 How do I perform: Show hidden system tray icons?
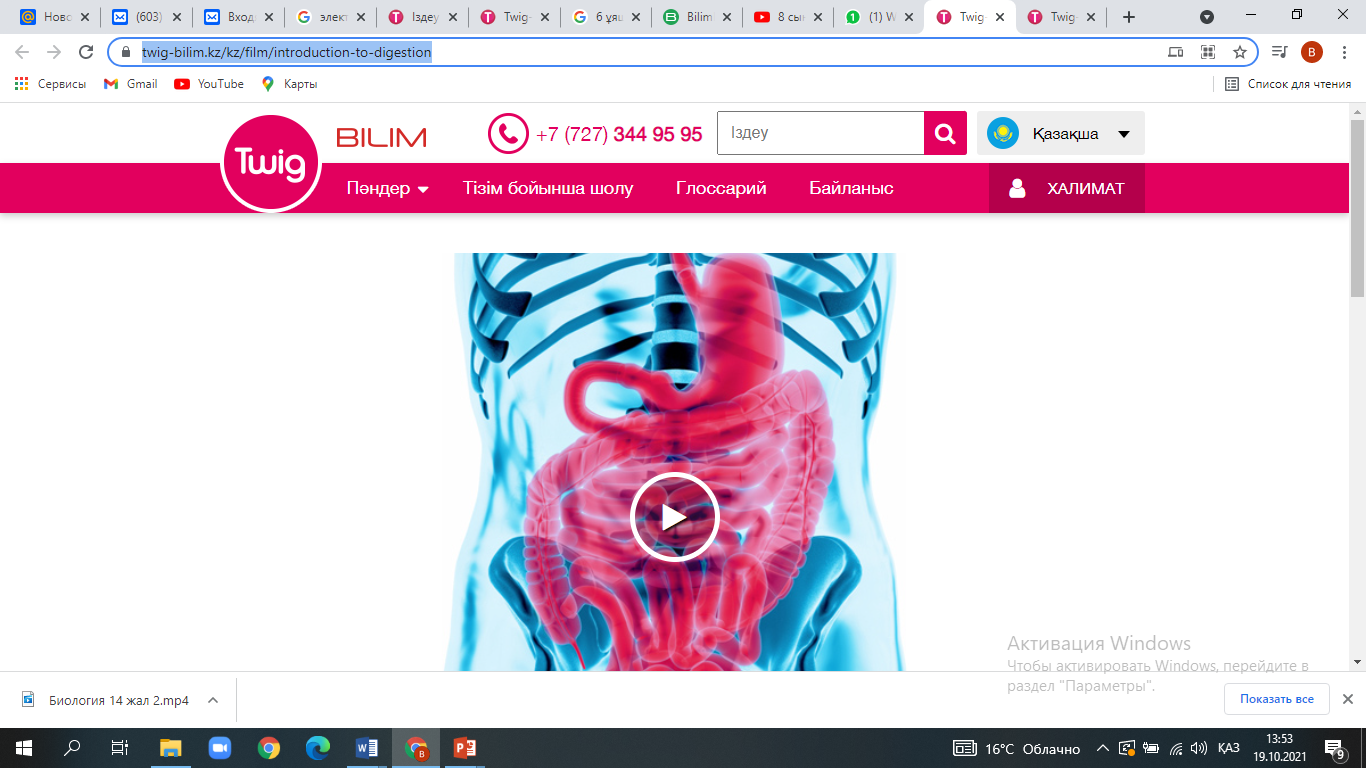[x=1103, y=748]
